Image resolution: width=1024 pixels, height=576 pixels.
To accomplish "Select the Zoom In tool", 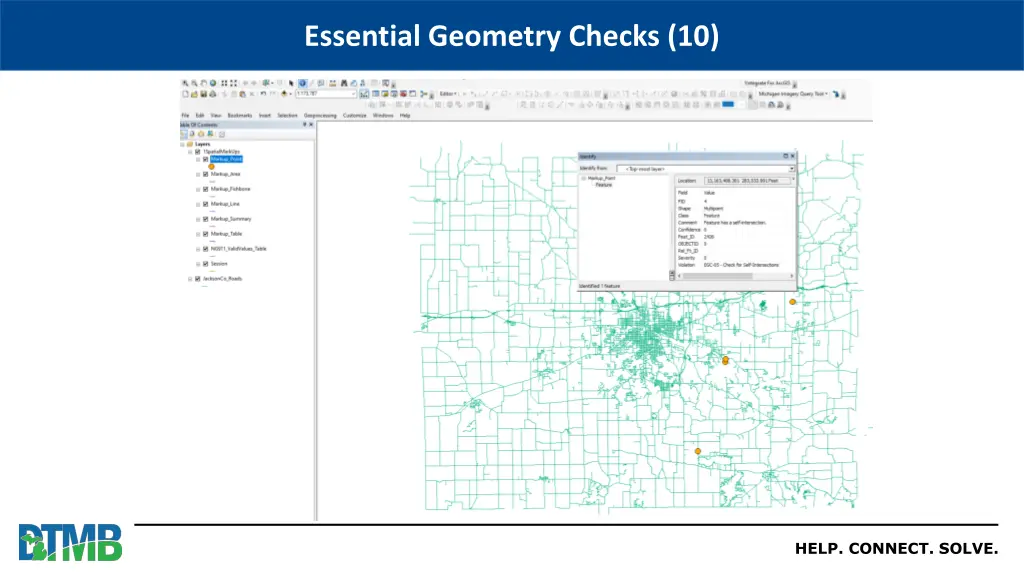I will (x=185, y=84).
